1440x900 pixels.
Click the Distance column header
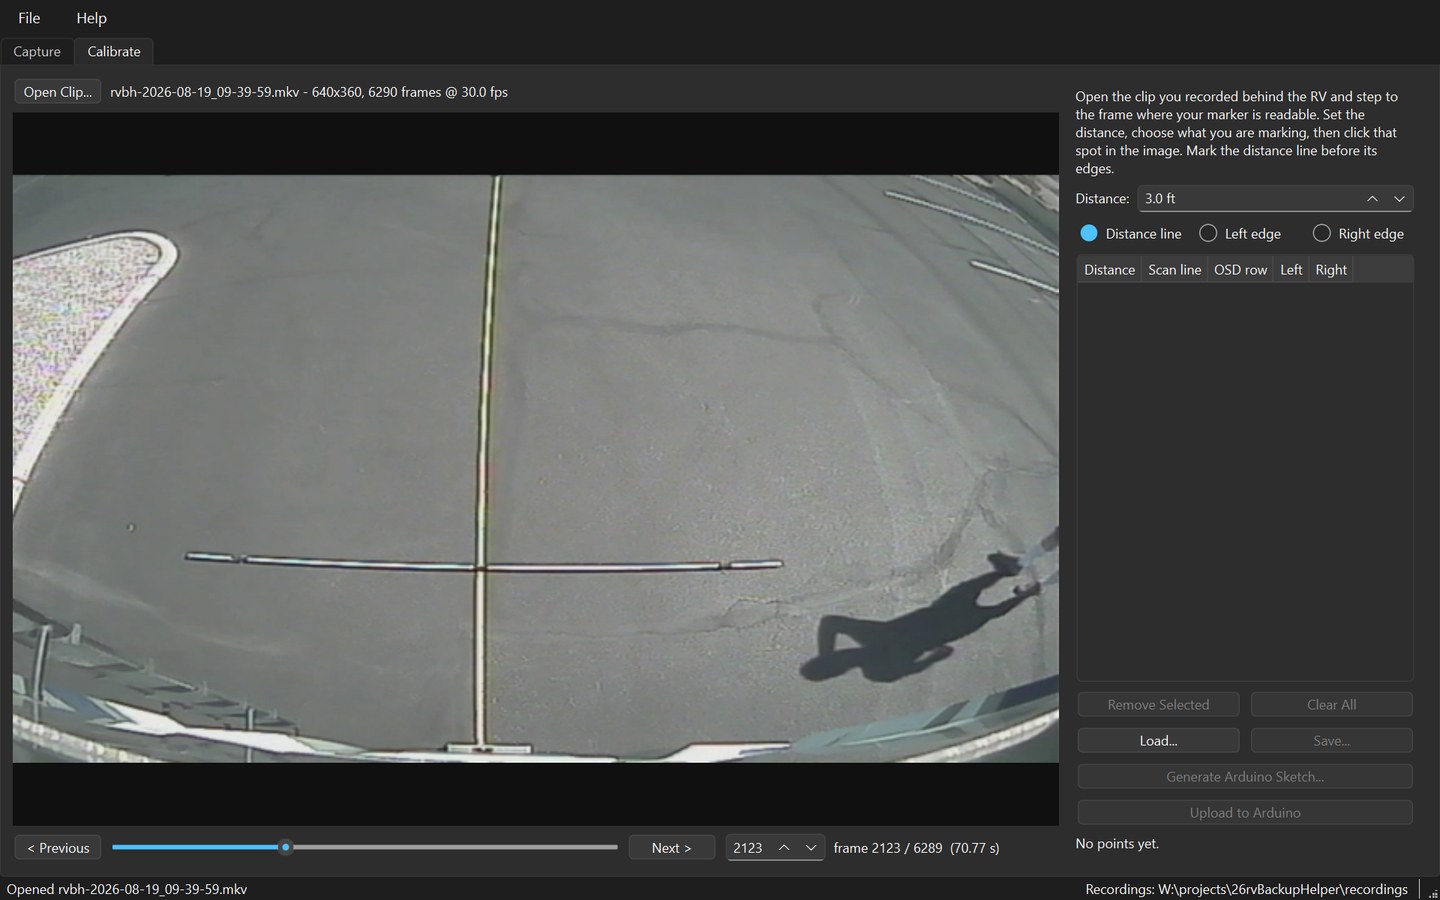click(x=1109, y=270)
